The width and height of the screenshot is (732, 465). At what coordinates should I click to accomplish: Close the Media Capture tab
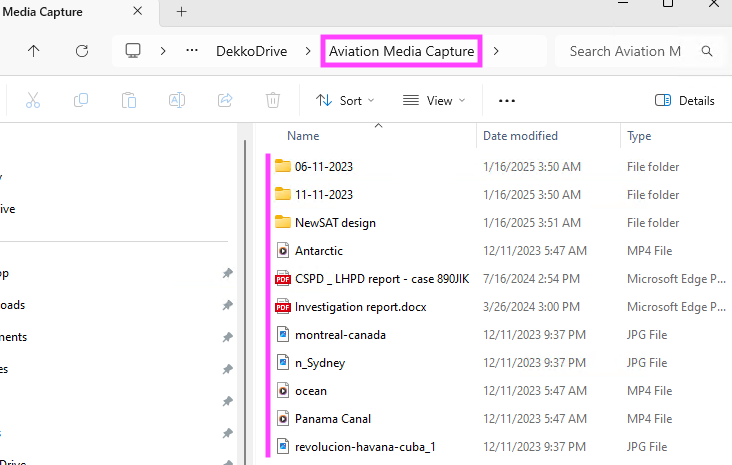click(x=137, y=11)
